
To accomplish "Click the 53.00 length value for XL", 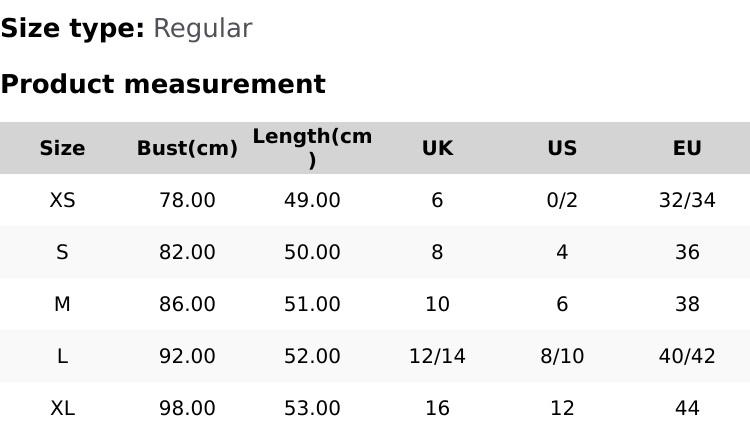I will click(312, 408).
